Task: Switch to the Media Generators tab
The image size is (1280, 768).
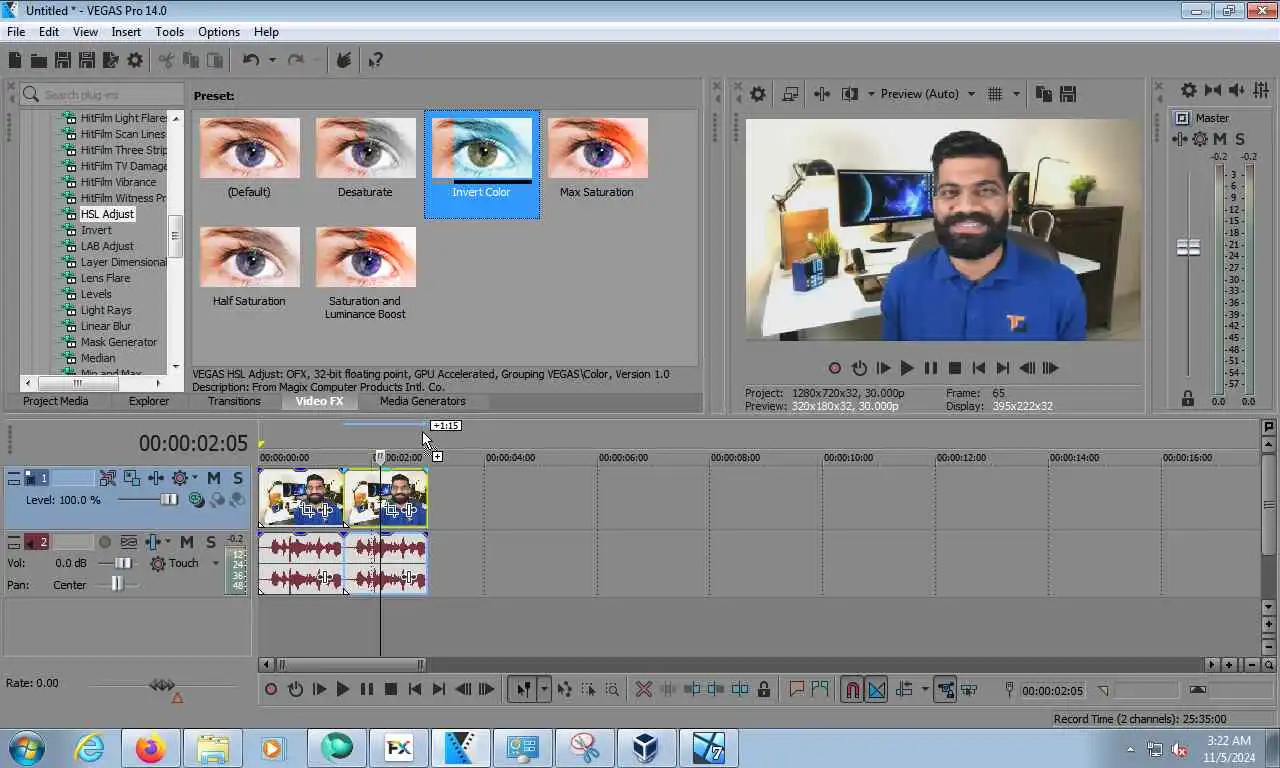Action: pos(422,401)
